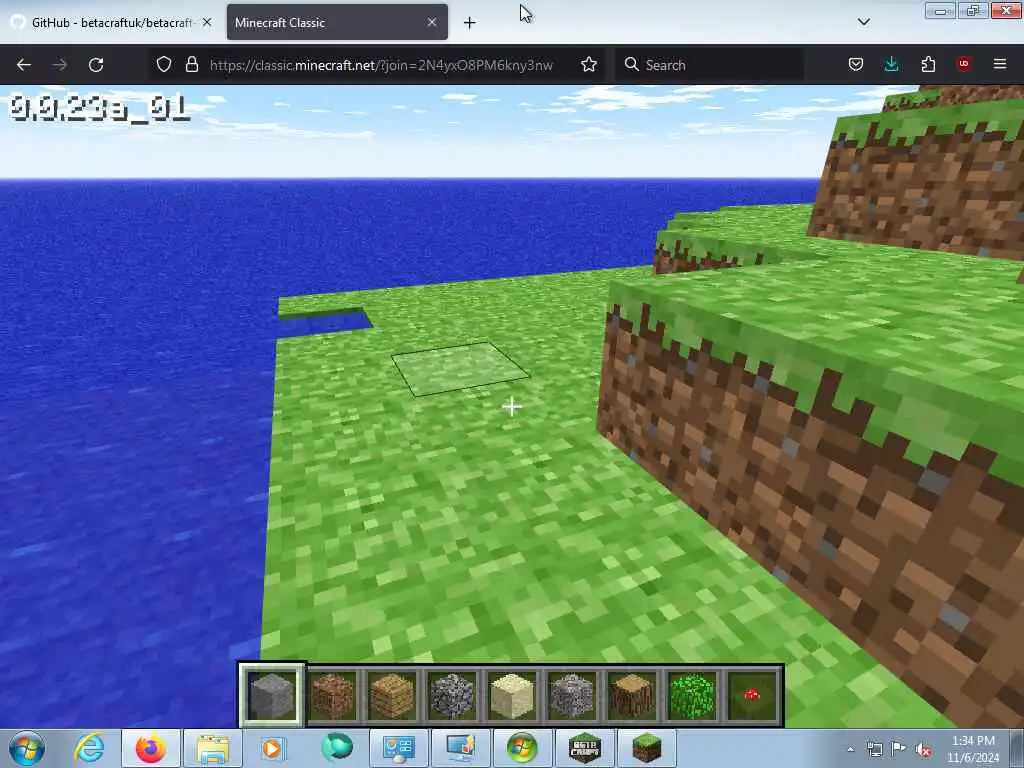The height and width of the screenshot is (768, 1024).
Task: Reload the Minecraft Classic page
Action: 96,65
